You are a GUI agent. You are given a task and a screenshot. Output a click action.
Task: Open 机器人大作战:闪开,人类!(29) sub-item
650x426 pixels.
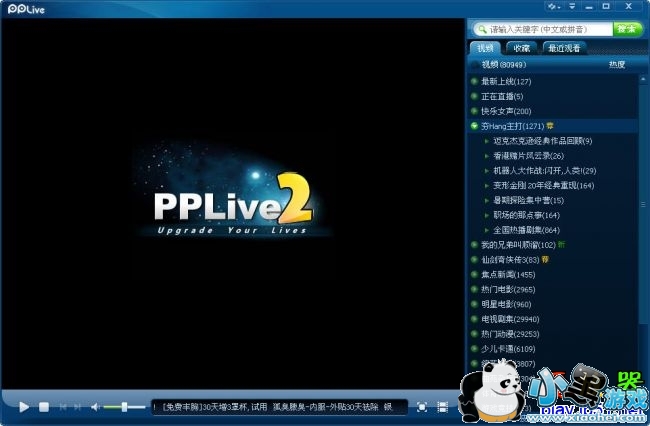pyautogui.click(x=544, y=171)
